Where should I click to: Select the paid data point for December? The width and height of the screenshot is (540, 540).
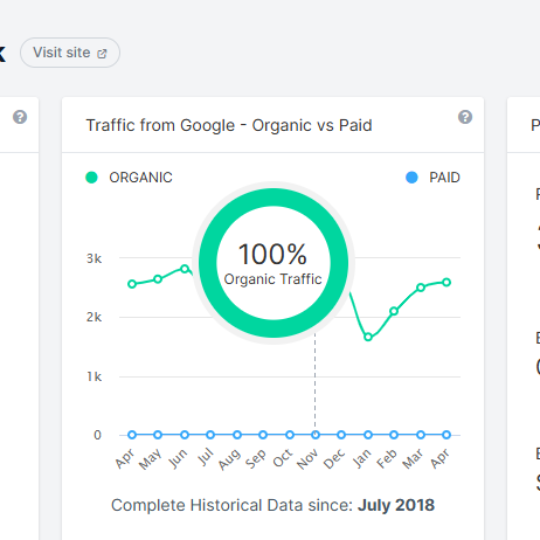[x=341, y=435]
